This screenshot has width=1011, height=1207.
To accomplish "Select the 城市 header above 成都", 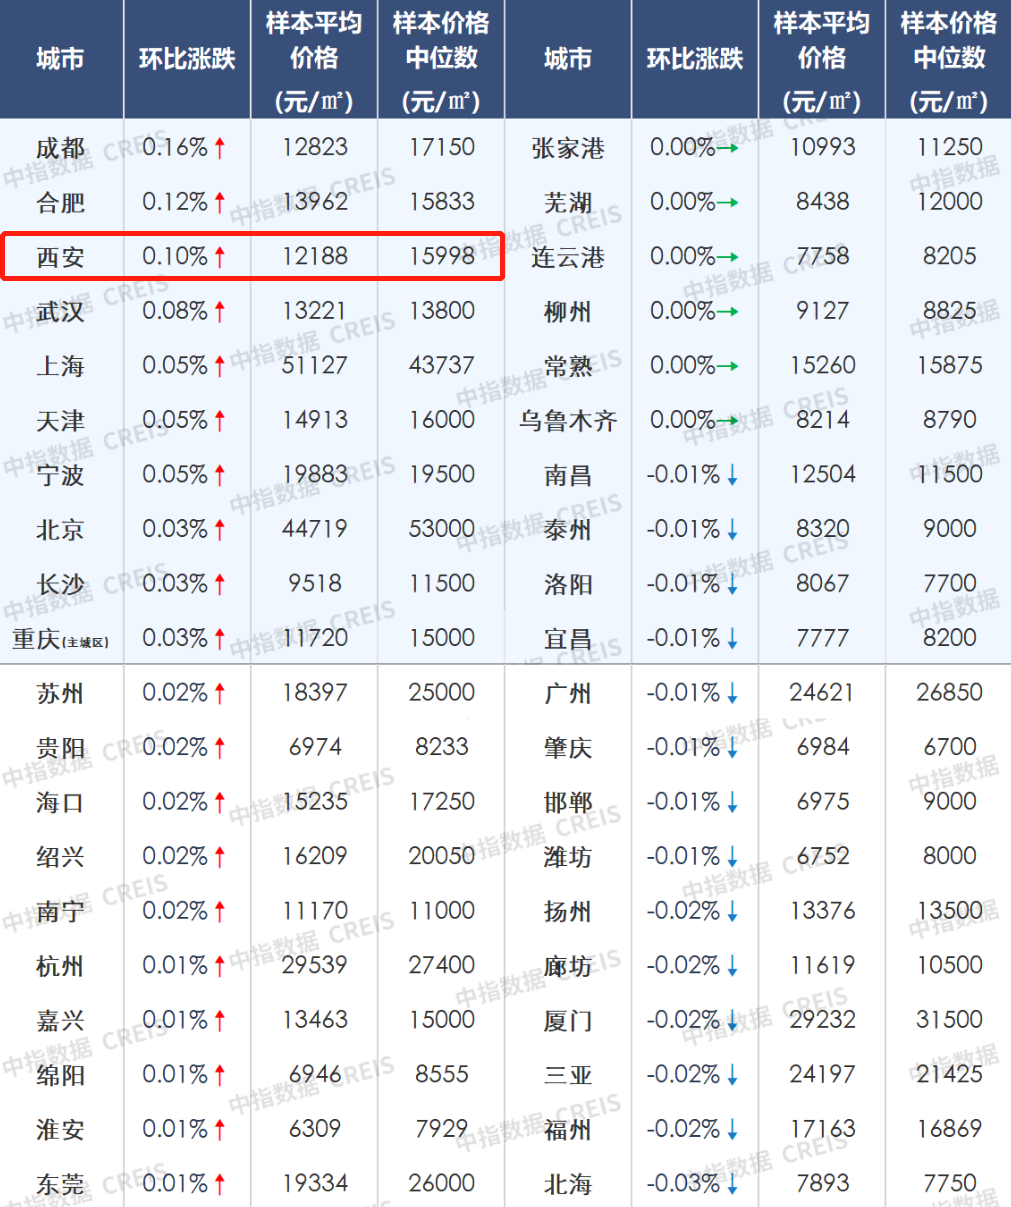I will [x=60, y=59].
